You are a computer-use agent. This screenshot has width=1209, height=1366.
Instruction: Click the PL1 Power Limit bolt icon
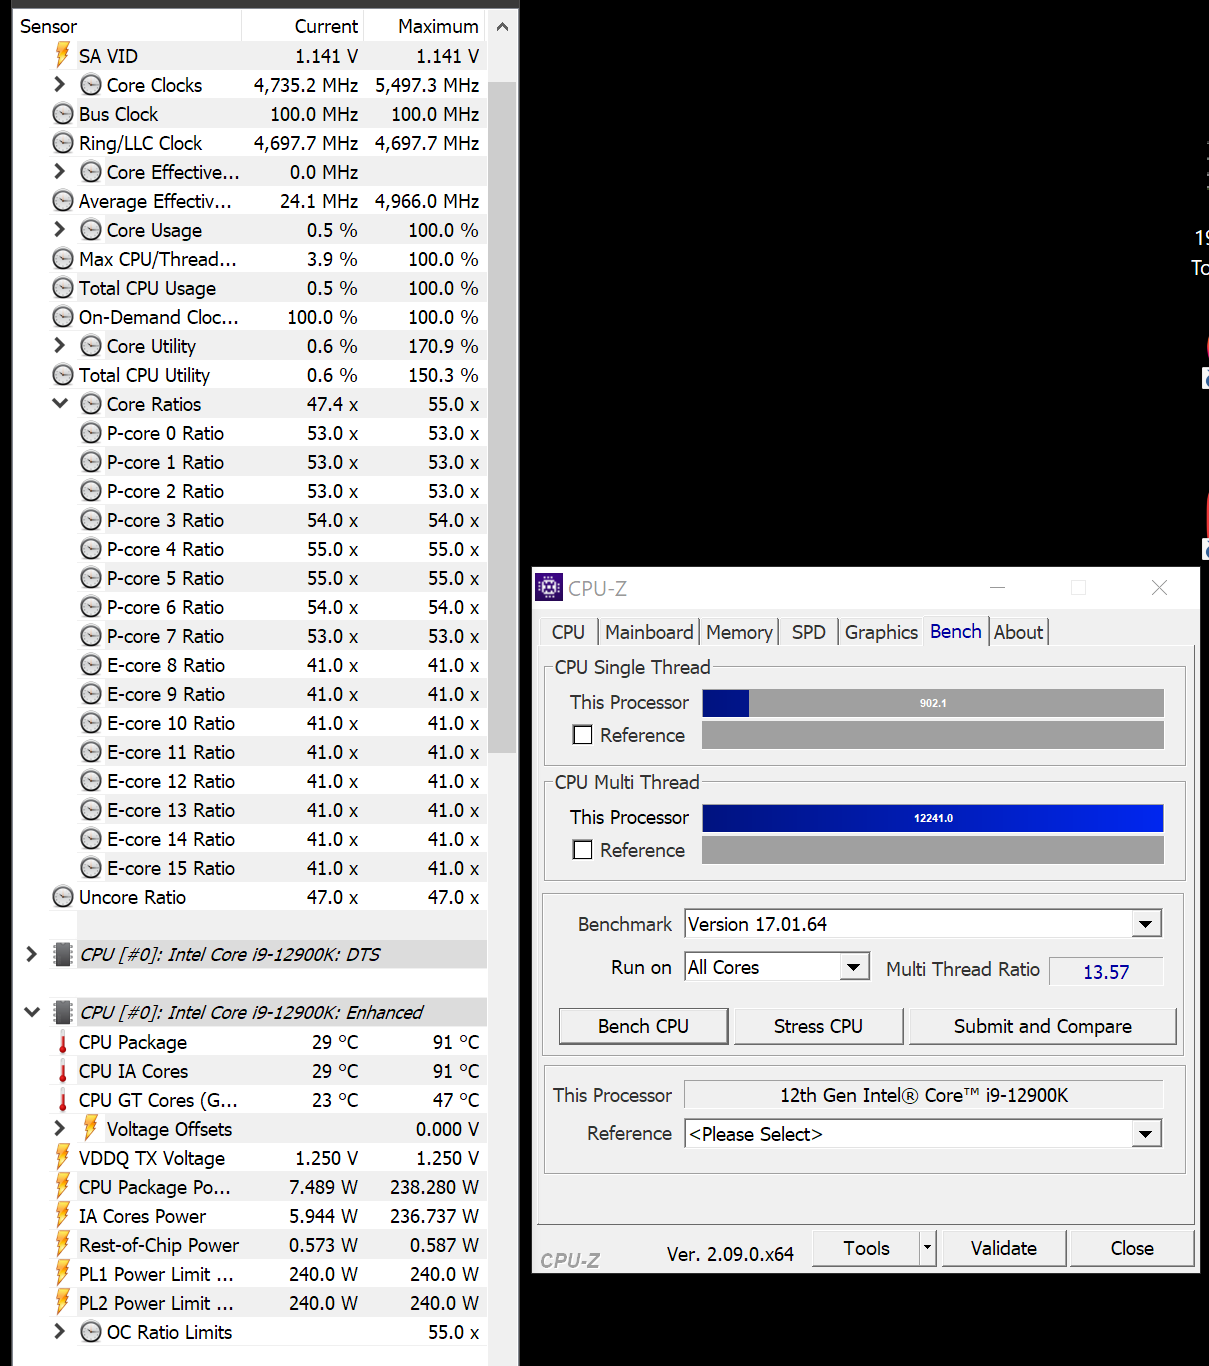(62, 1274)
